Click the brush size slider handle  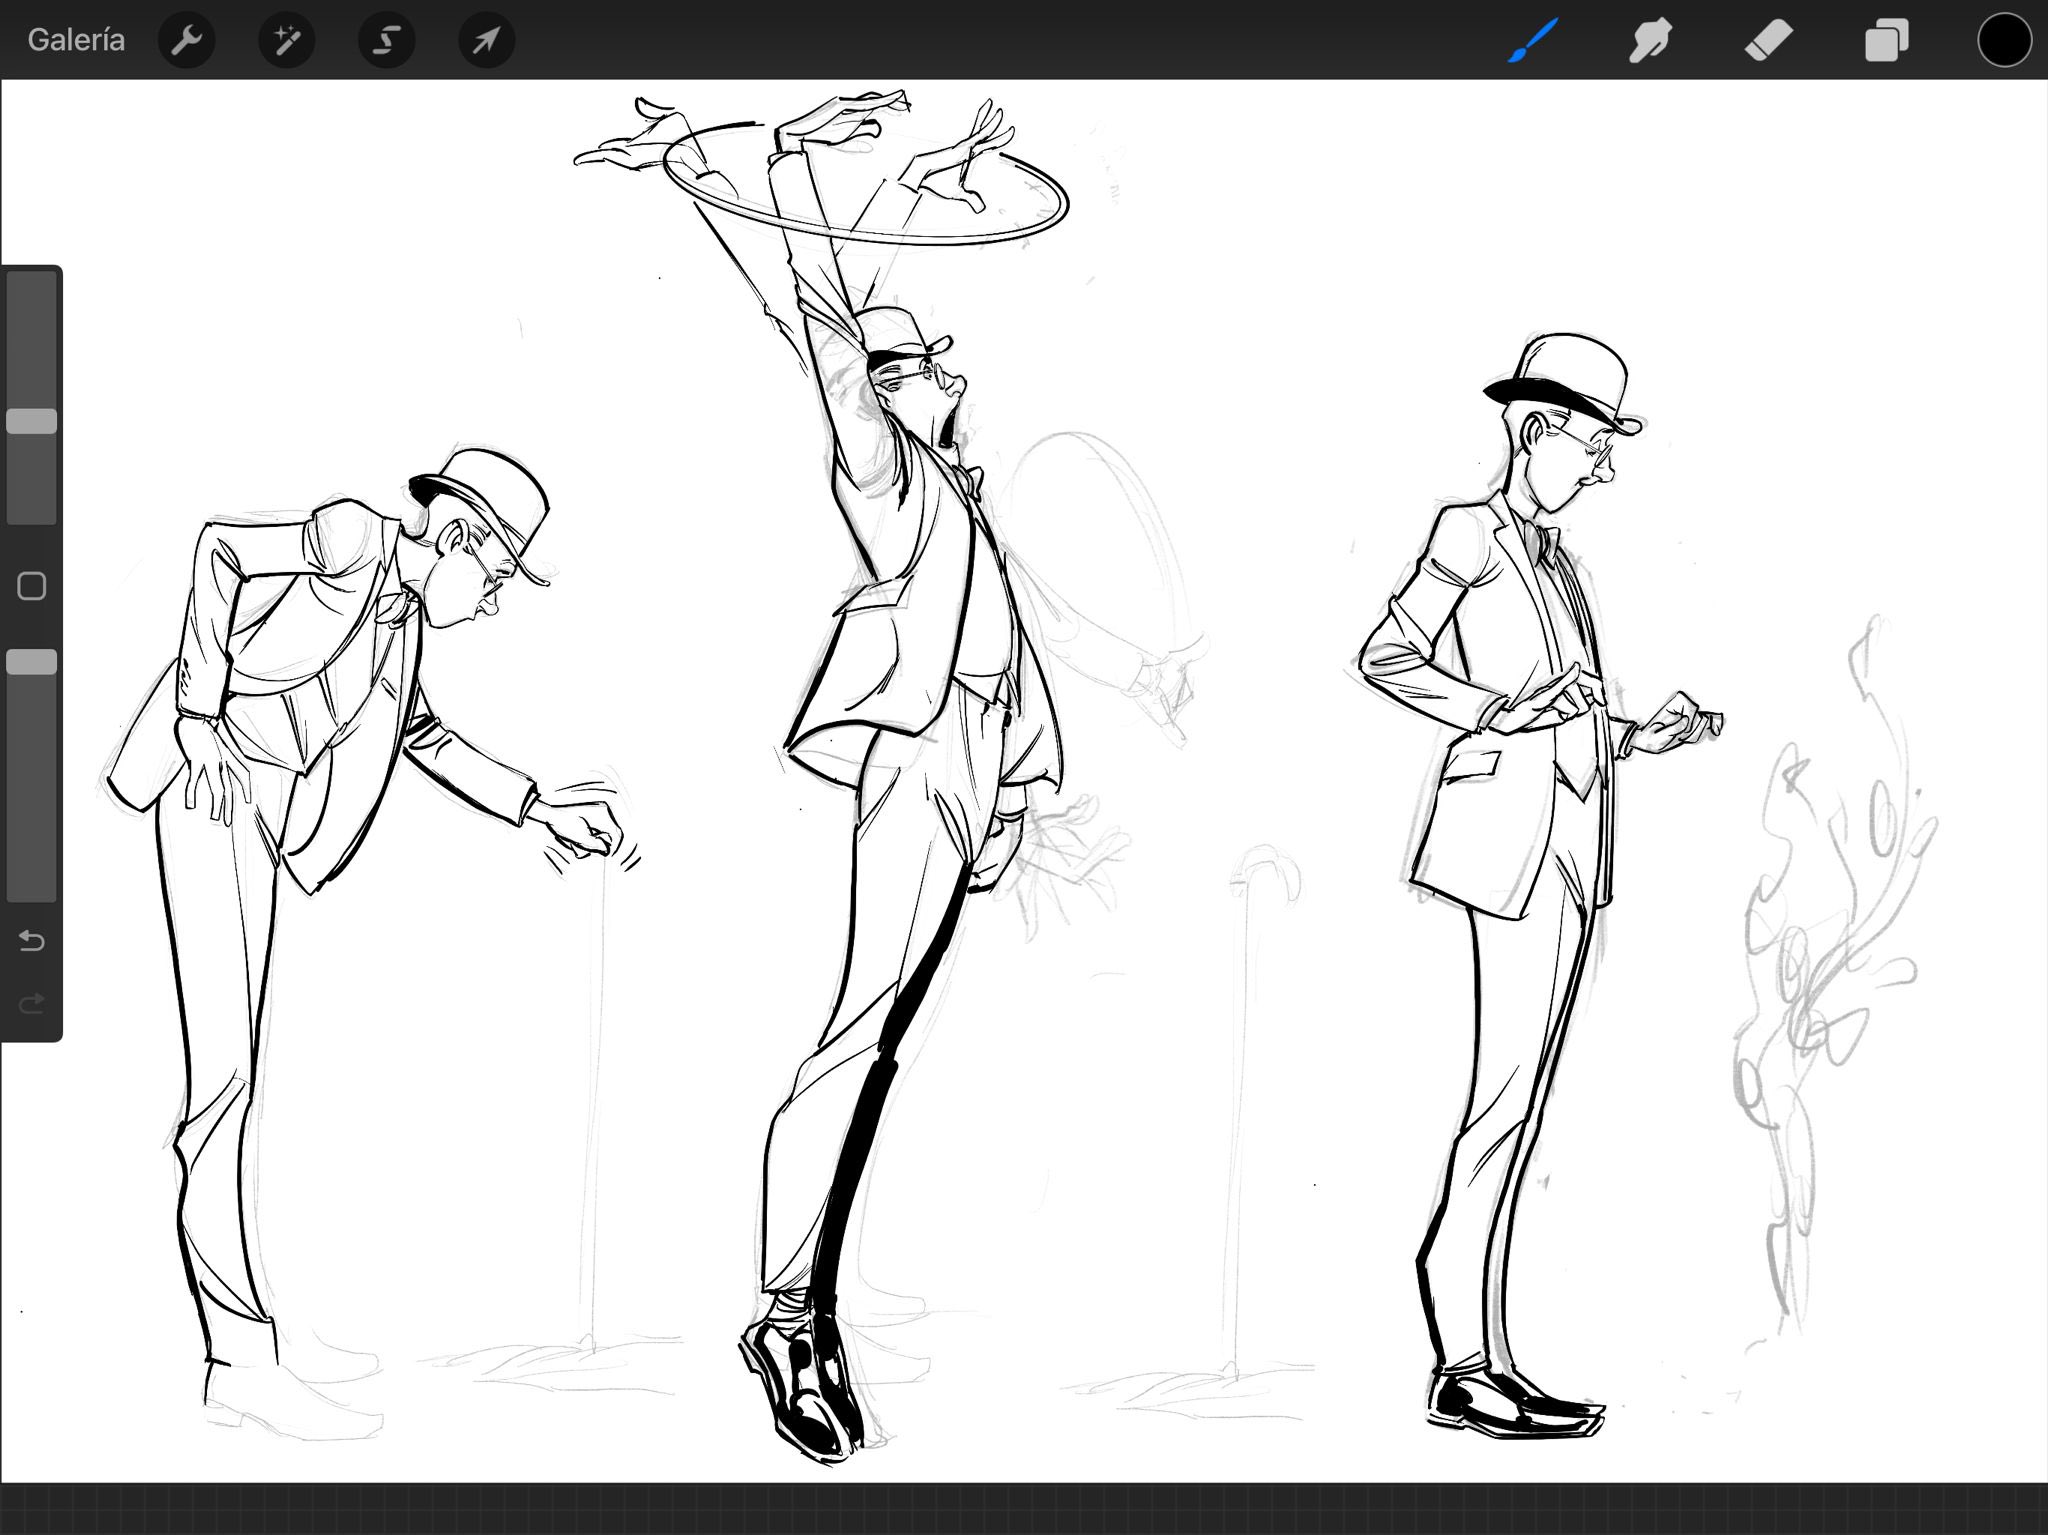[x=32, y=421]
